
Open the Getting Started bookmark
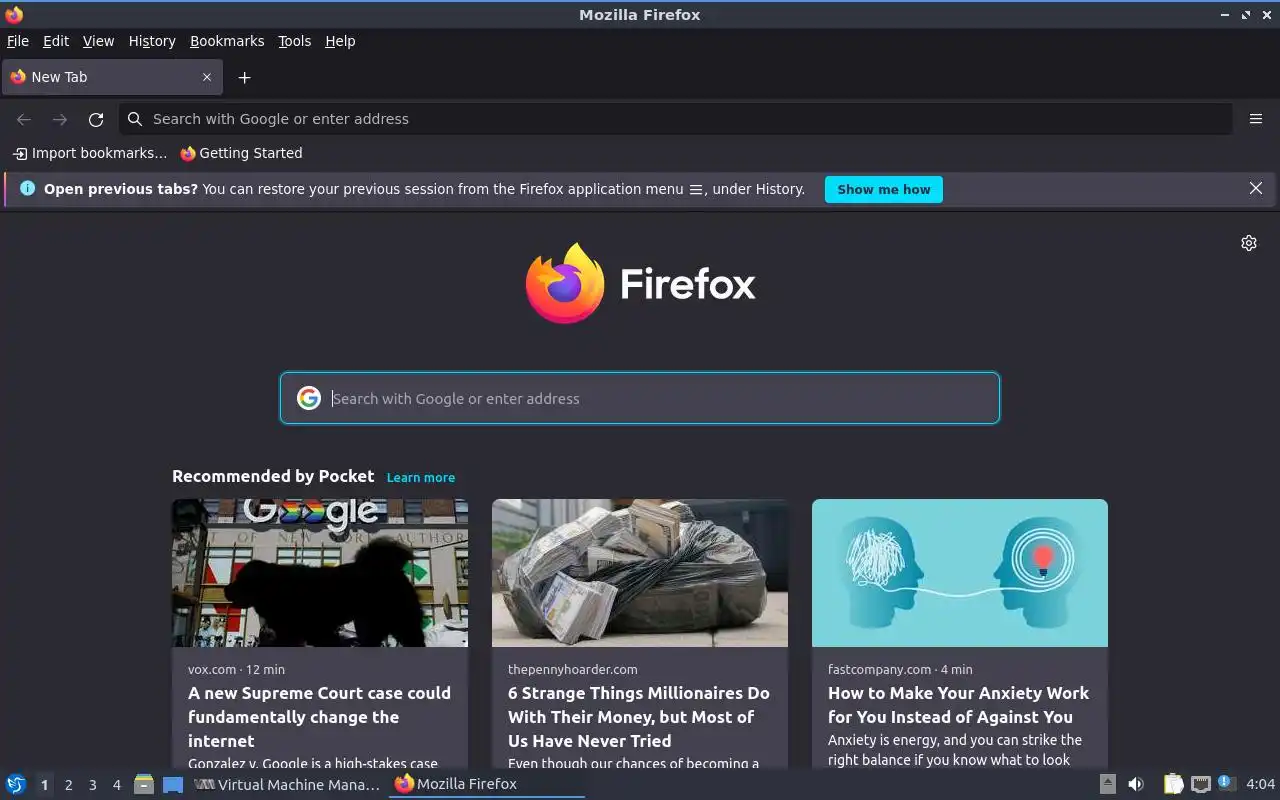coord(241,153)
